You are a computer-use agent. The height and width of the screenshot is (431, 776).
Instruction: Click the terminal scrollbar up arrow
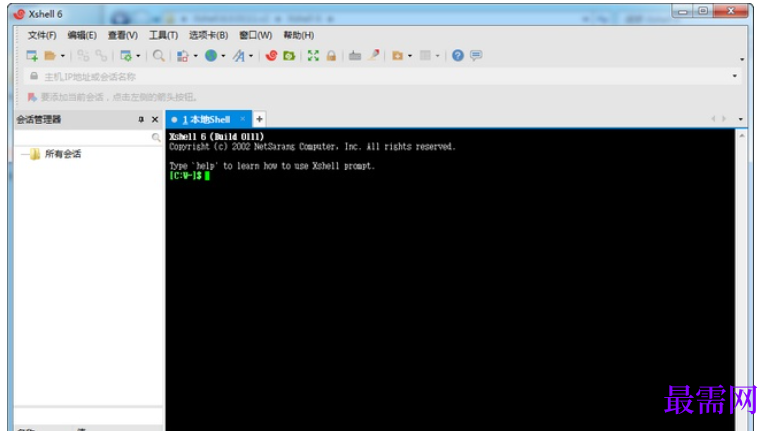pos(742,136)
